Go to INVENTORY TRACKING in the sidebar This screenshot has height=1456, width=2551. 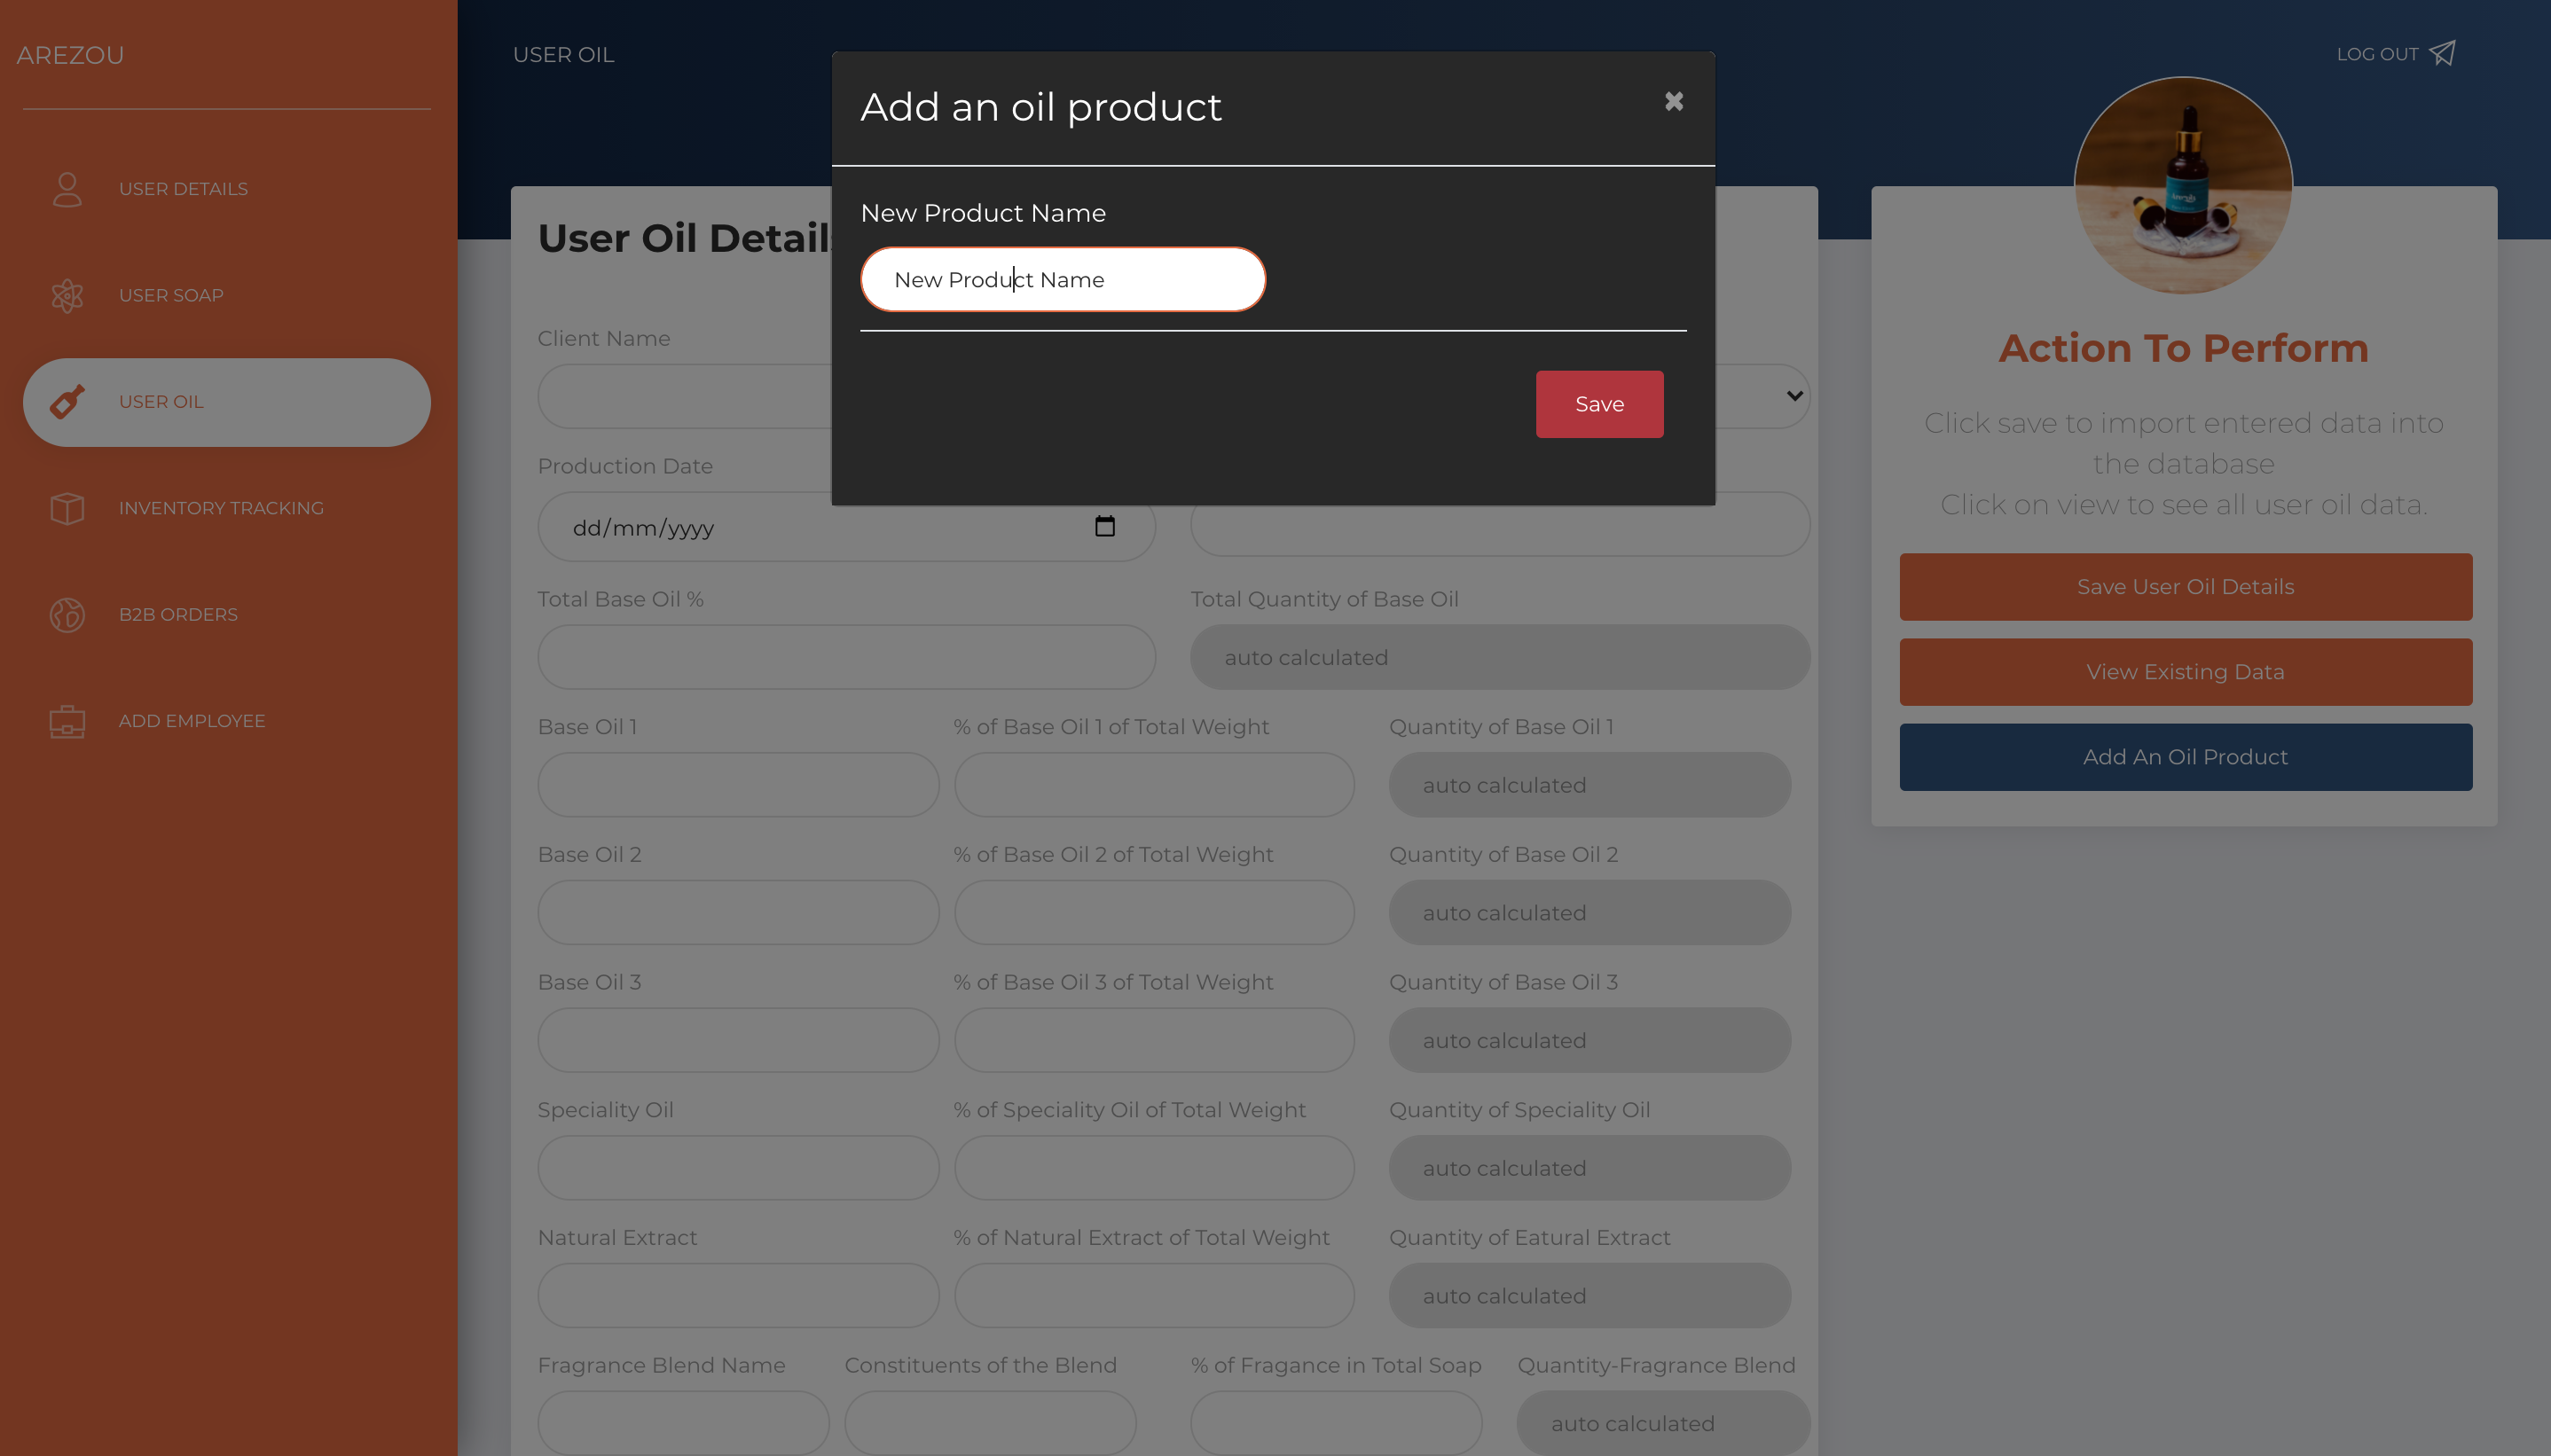(221, 508)
